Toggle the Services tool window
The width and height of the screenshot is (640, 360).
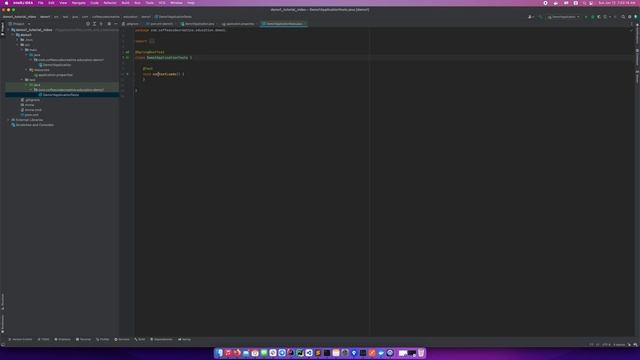pos(122,339)
